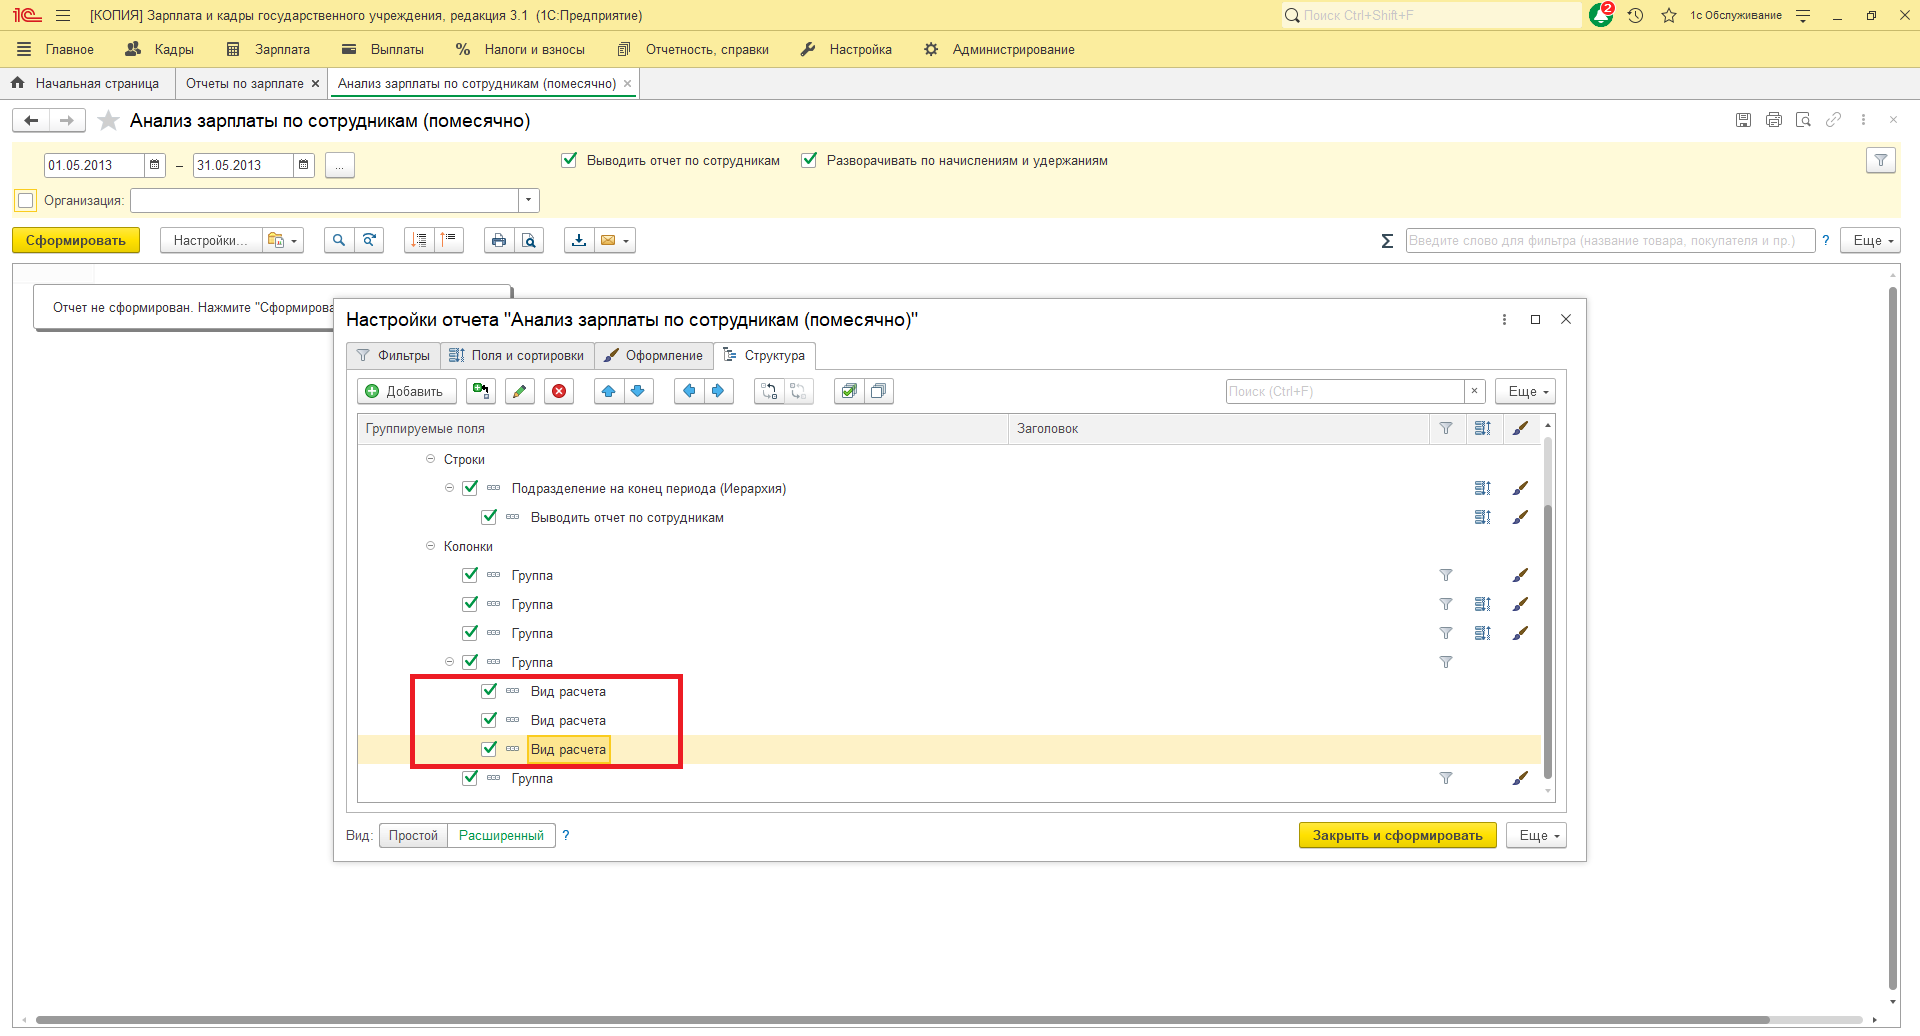Focus the report filter word input field

tap(1610, 240)
